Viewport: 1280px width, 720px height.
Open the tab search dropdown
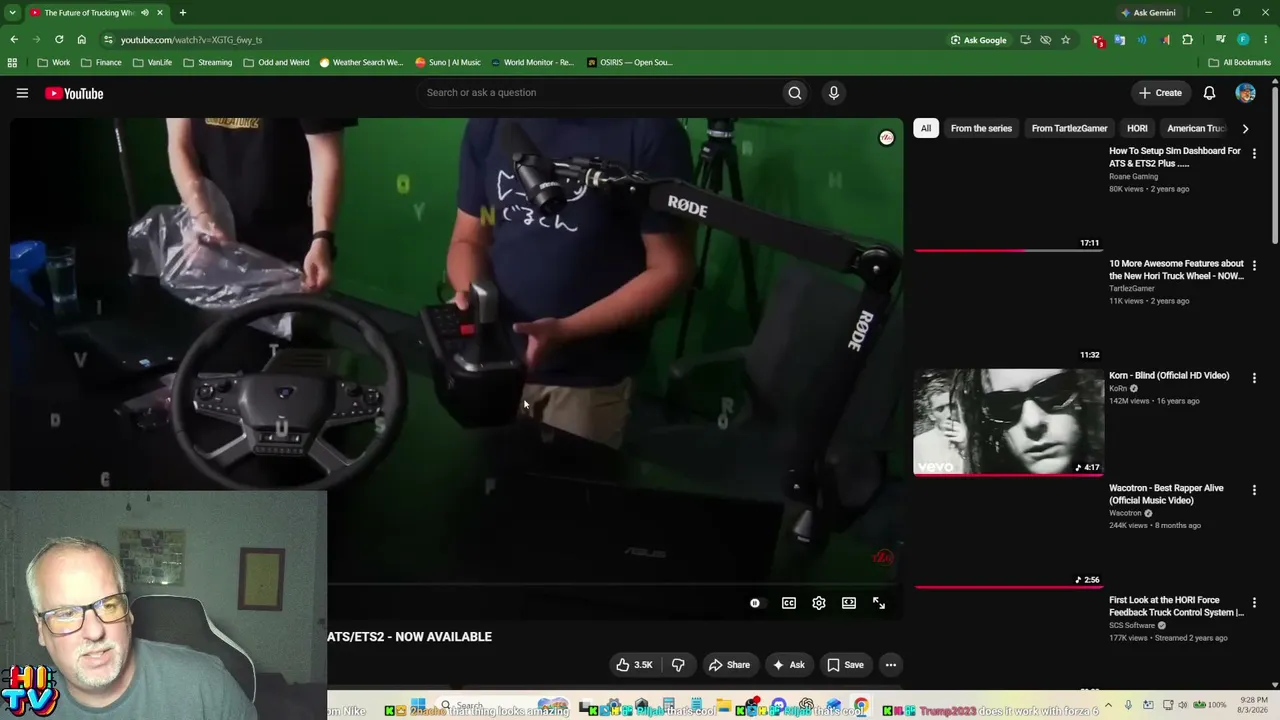[12, 13]
